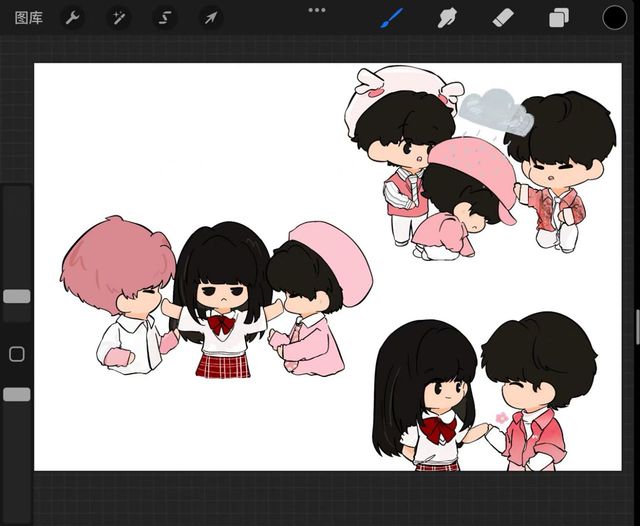
Task: Click the right edge scroll handle
Action: point(638,327)
